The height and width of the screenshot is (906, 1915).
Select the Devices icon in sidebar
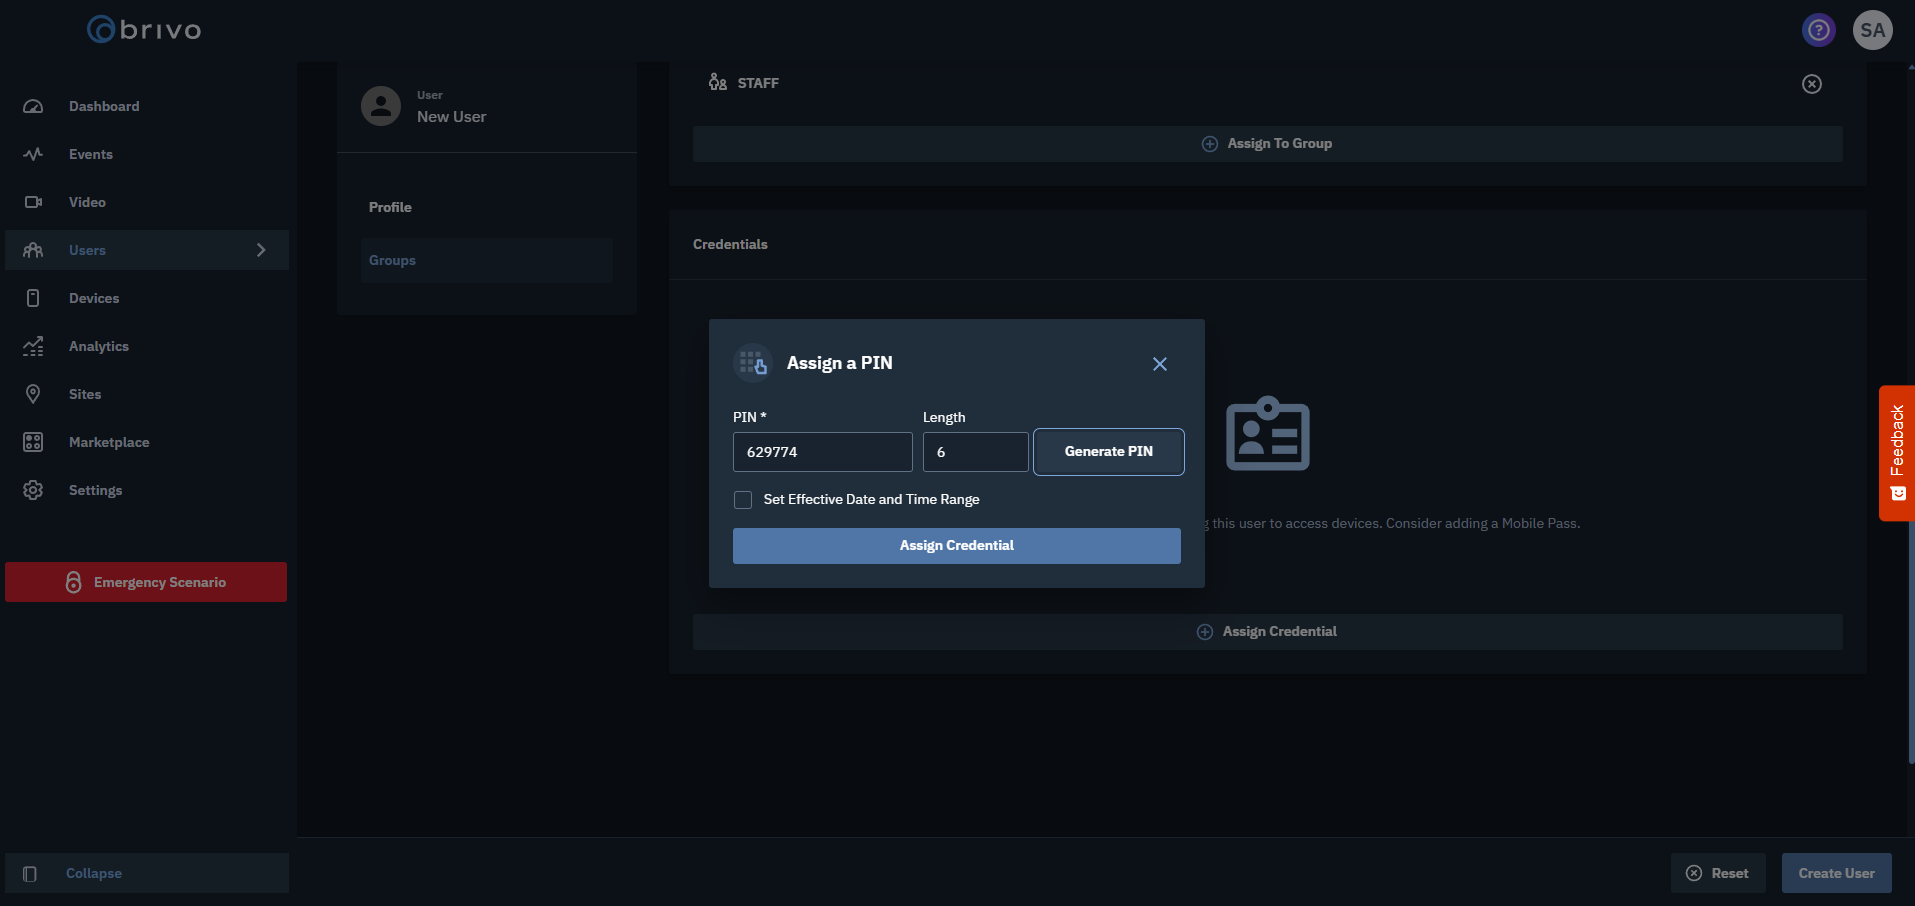(x=33, y=298)
